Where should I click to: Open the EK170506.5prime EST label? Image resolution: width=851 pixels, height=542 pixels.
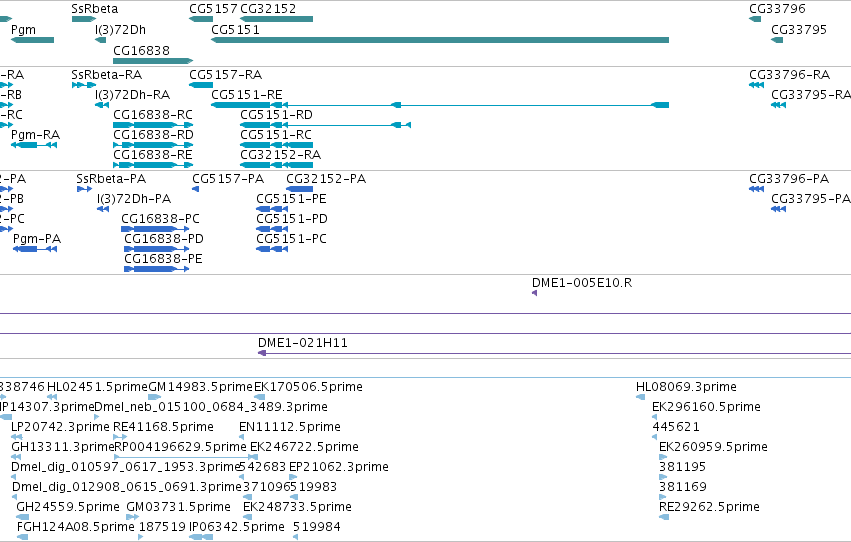308,387
